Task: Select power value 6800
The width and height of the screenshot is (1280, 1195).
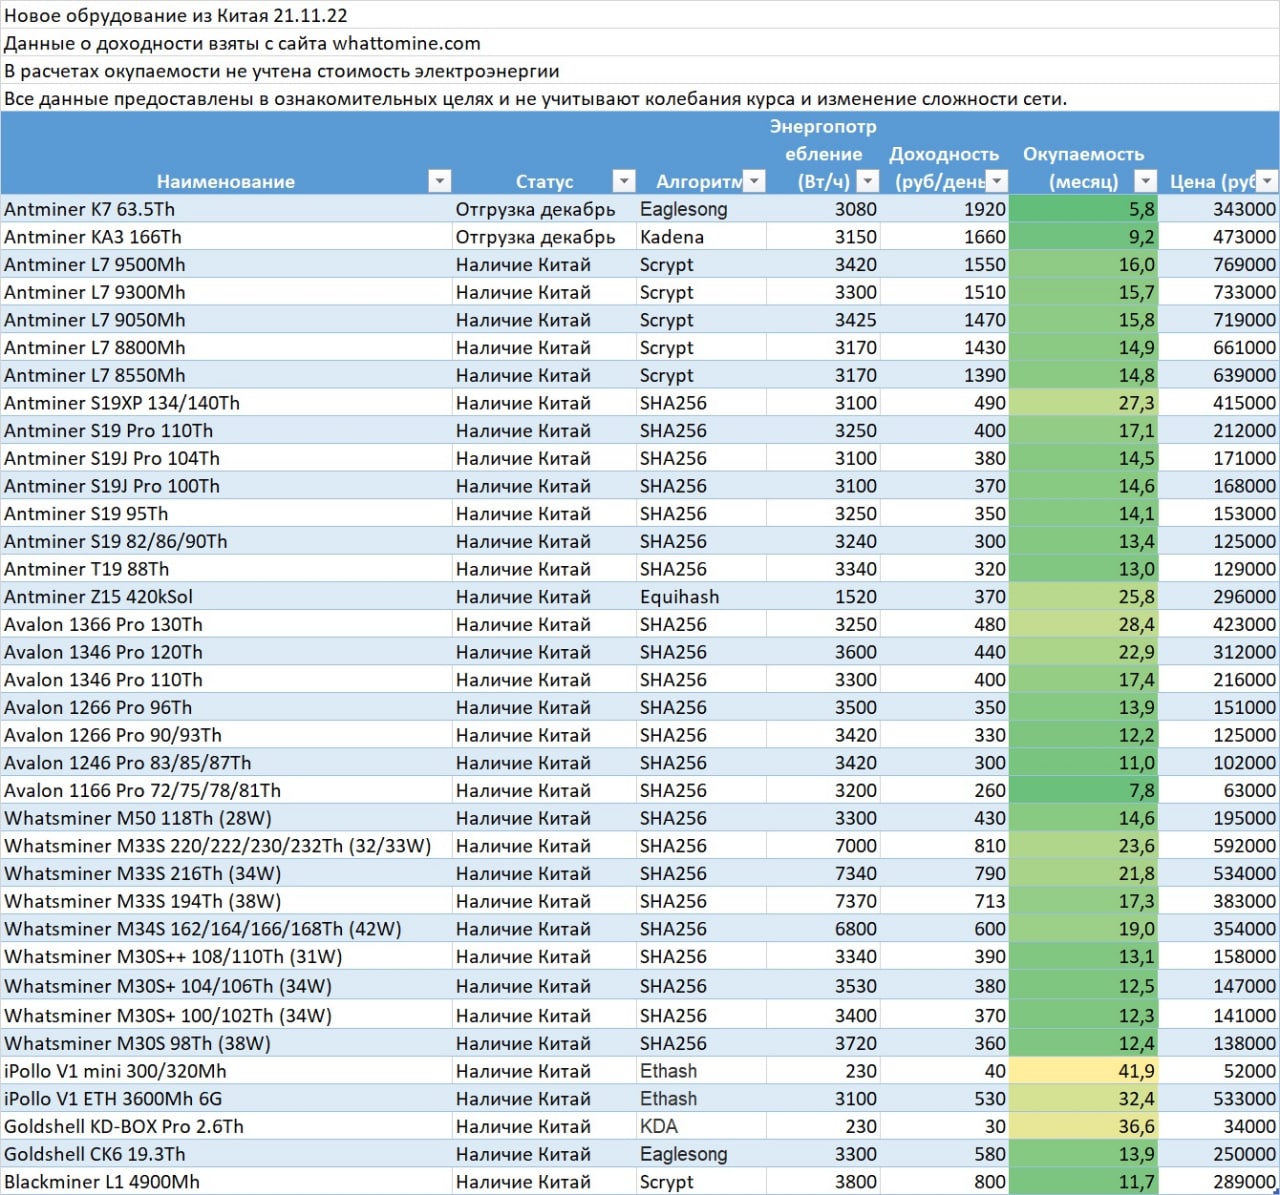Action: (x=823, y=929)
